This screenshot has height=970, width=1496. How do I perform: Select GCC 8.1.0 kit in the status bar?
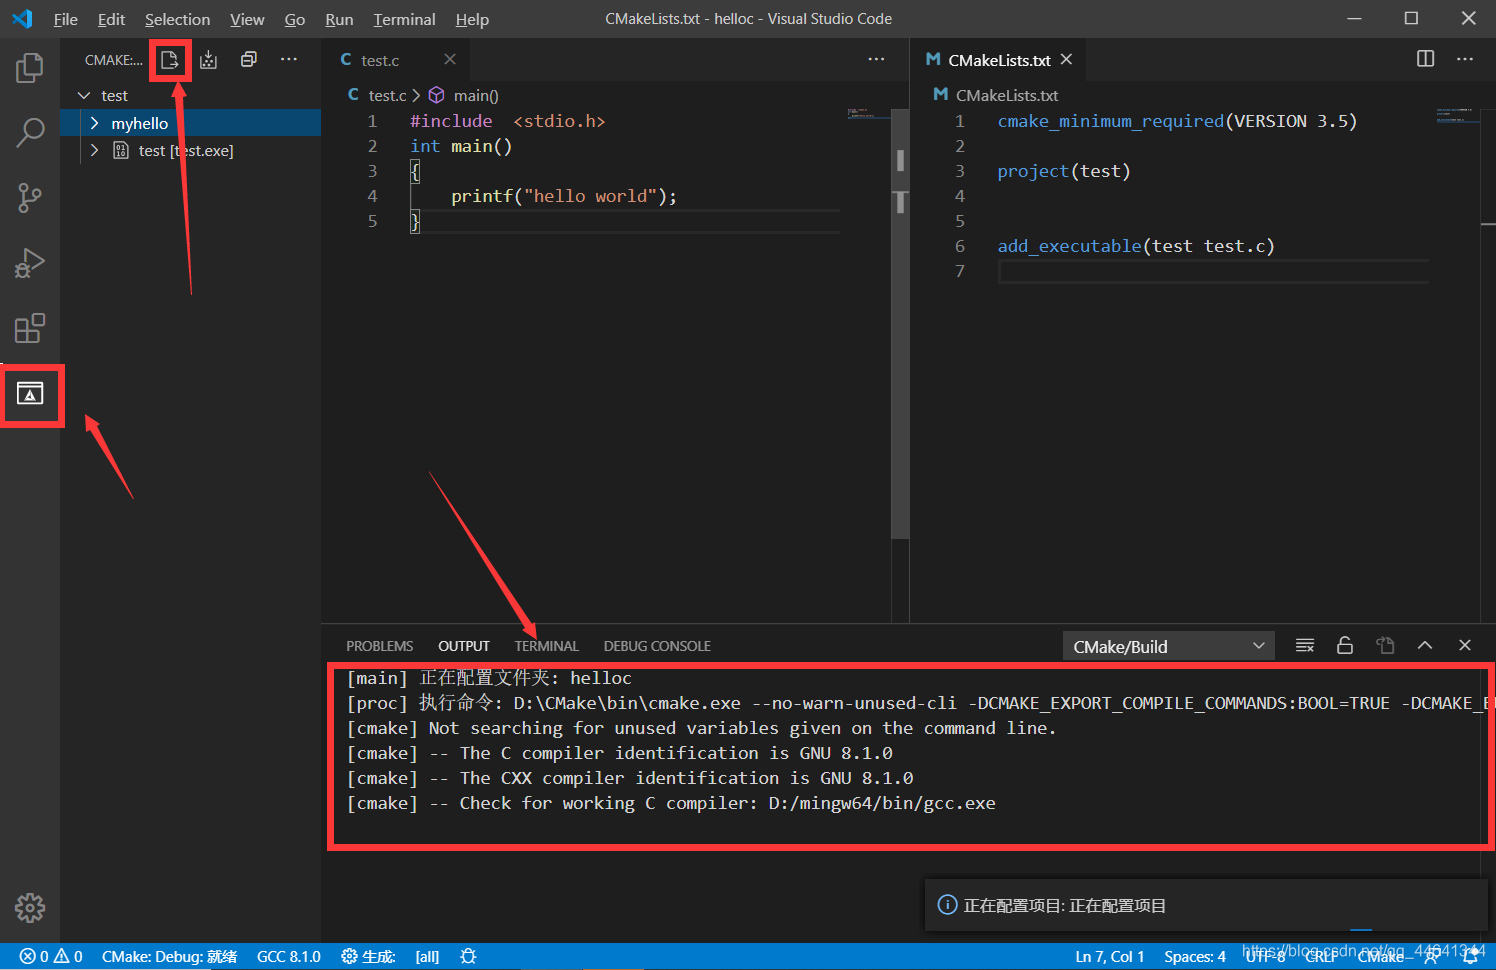(x=288, y=956)
